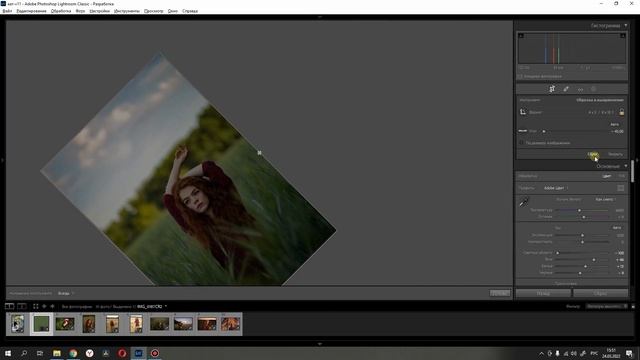Image resolution: width=640 pixels, height=360 pixels.
Task: Go forward with the right arrow in filmstrip bar
Action: 52,306
